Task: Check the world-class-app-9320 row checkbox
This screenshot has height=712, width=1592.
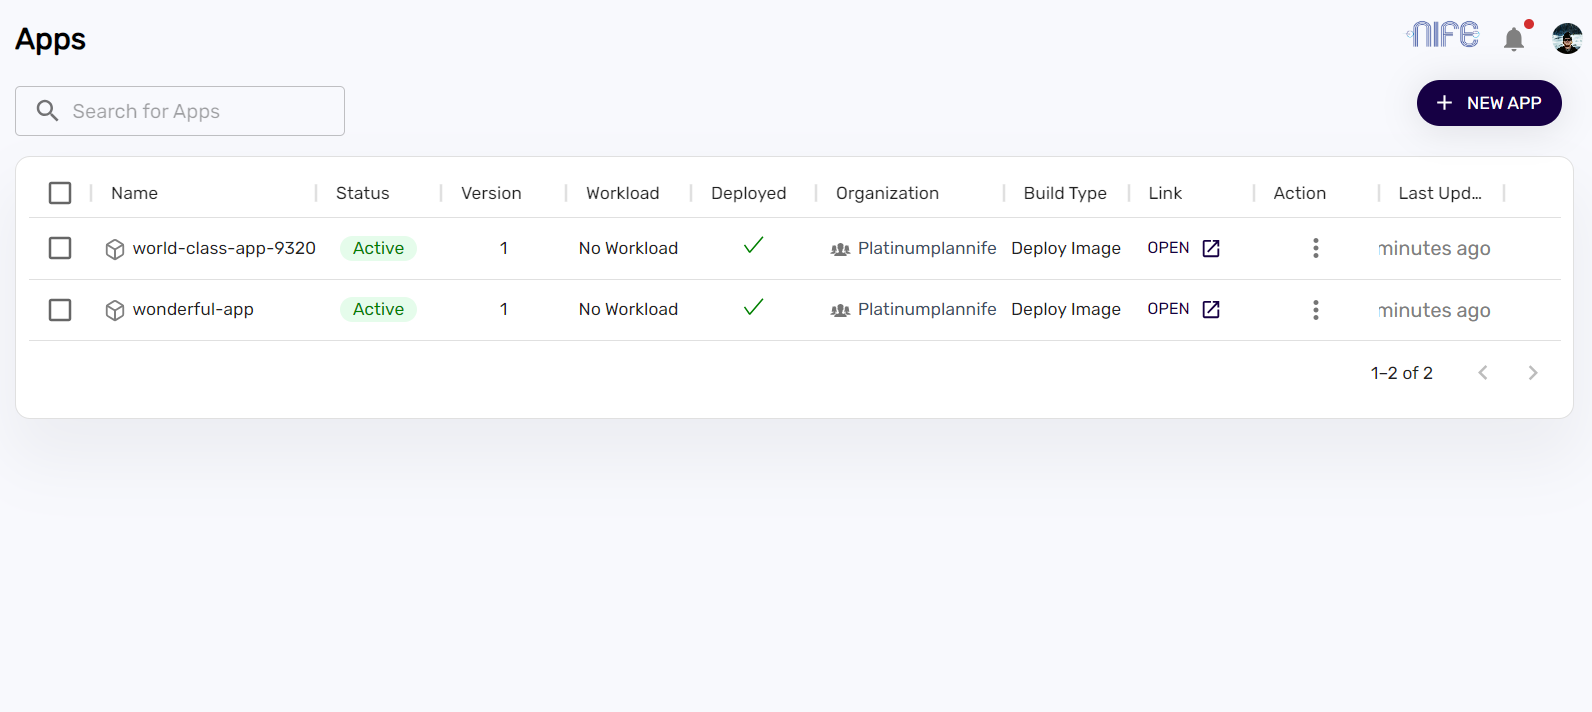Action: tap(60, 248)
